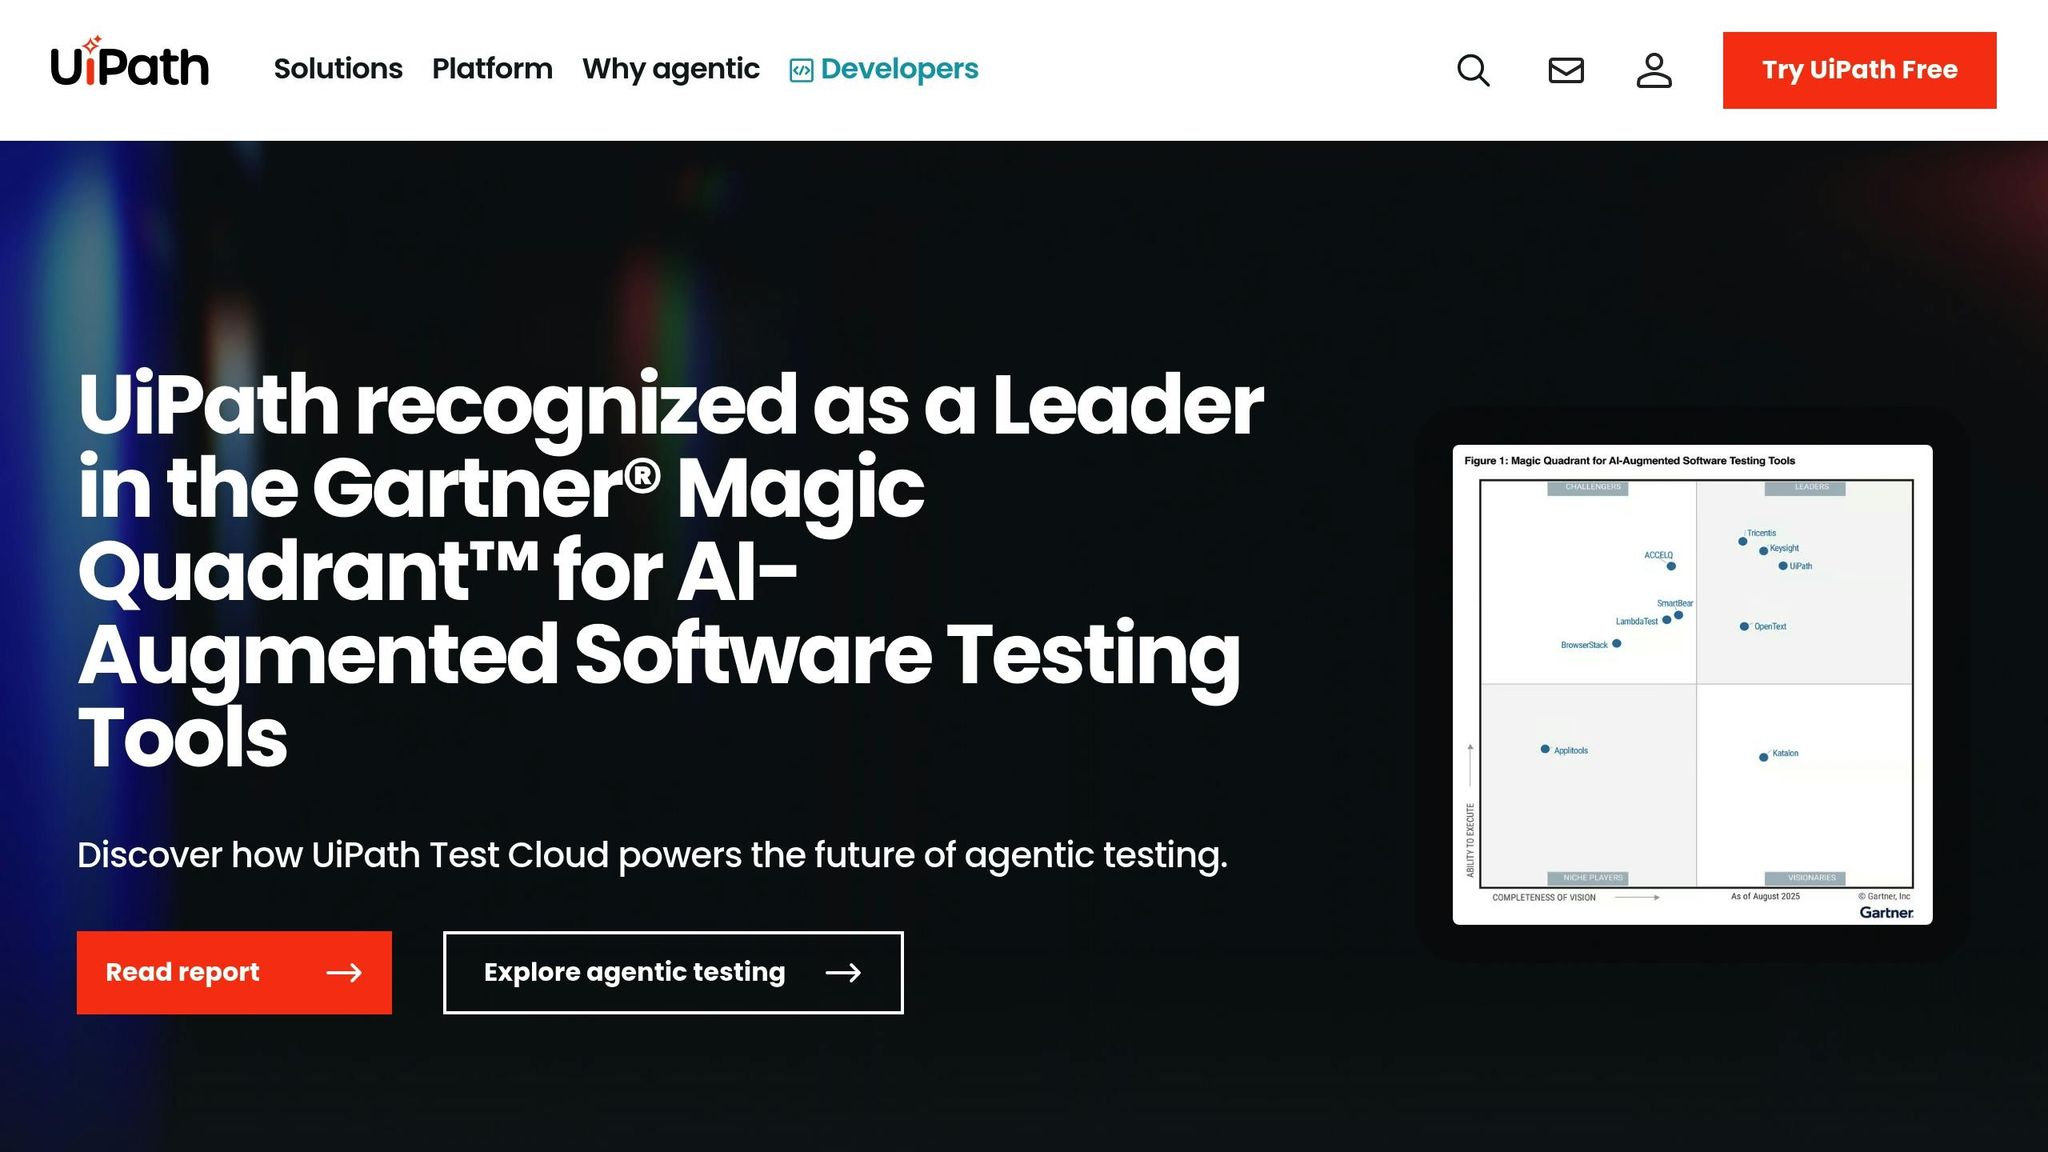Image resolution: width=2048 pixels, height=1152 pixels.
Task: Click the envelope contact icon
Action: tap(1566, 71)
